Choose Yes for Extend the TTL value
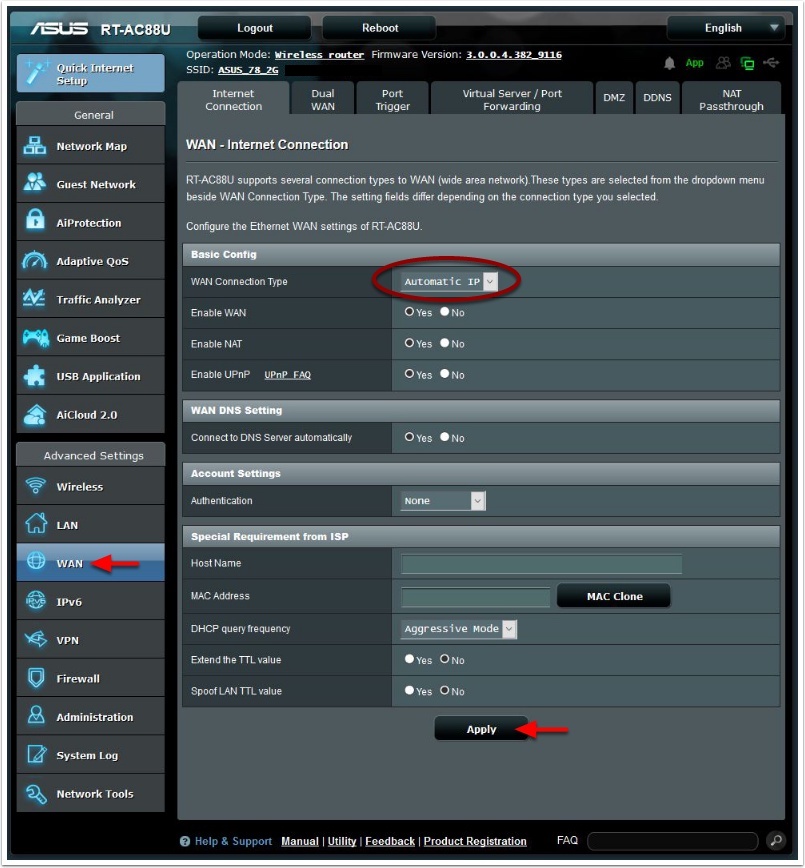805x868 pixels. (409, 659)
